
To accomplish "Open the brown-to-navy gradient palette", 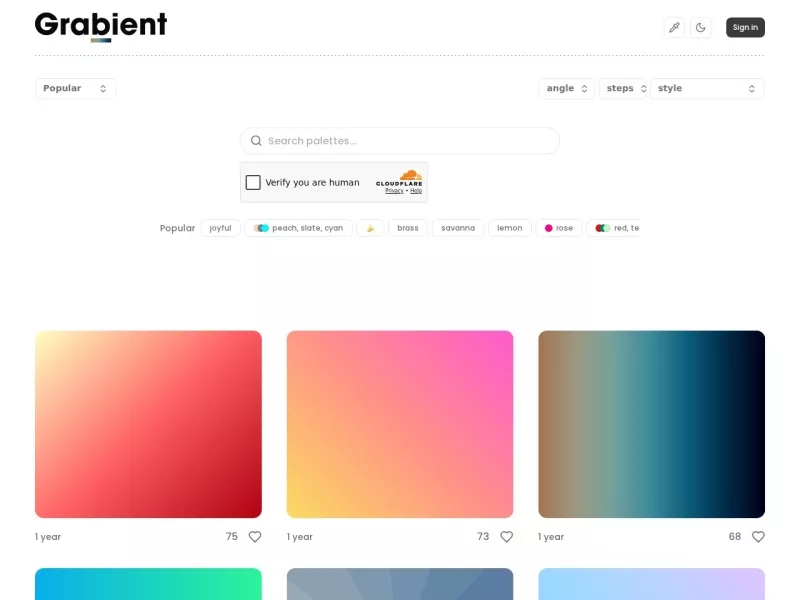I will click(652, 424).
